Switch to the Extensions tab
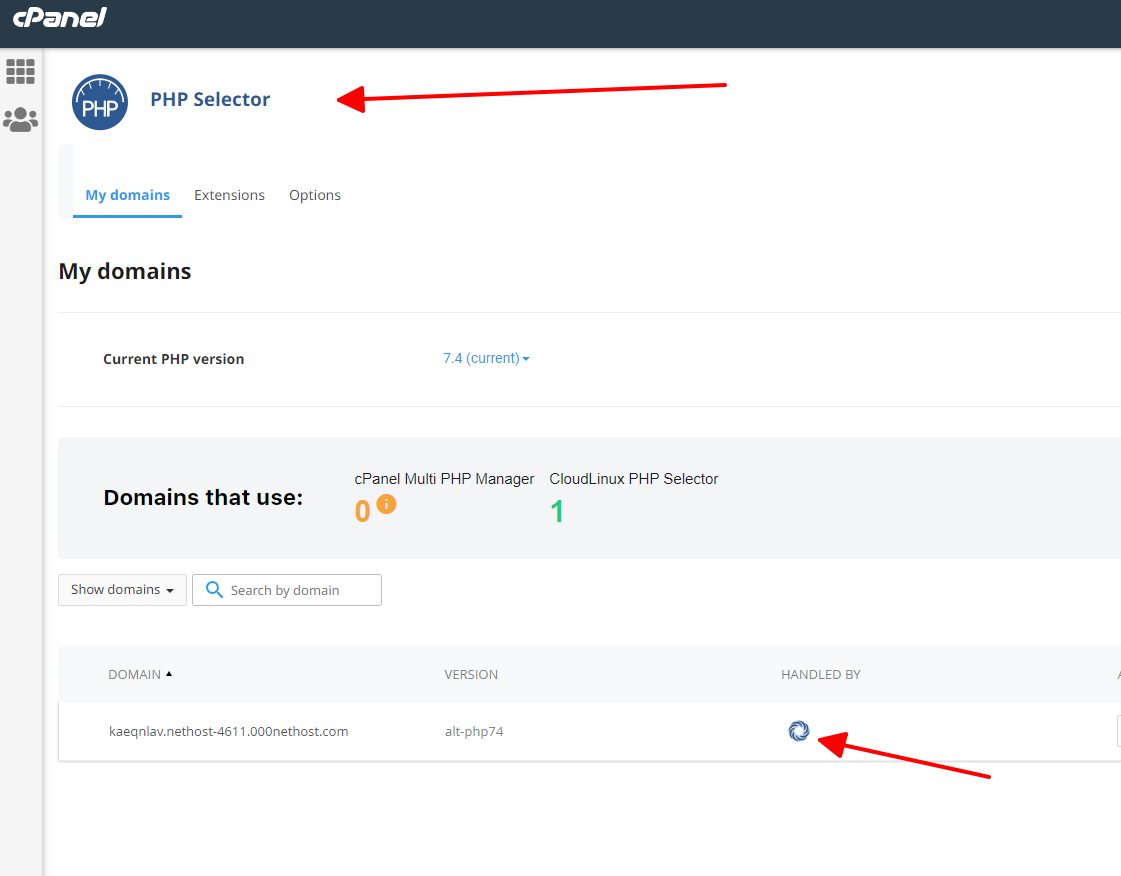Screen dimensions: 1121x876 (x=229, y=195)
